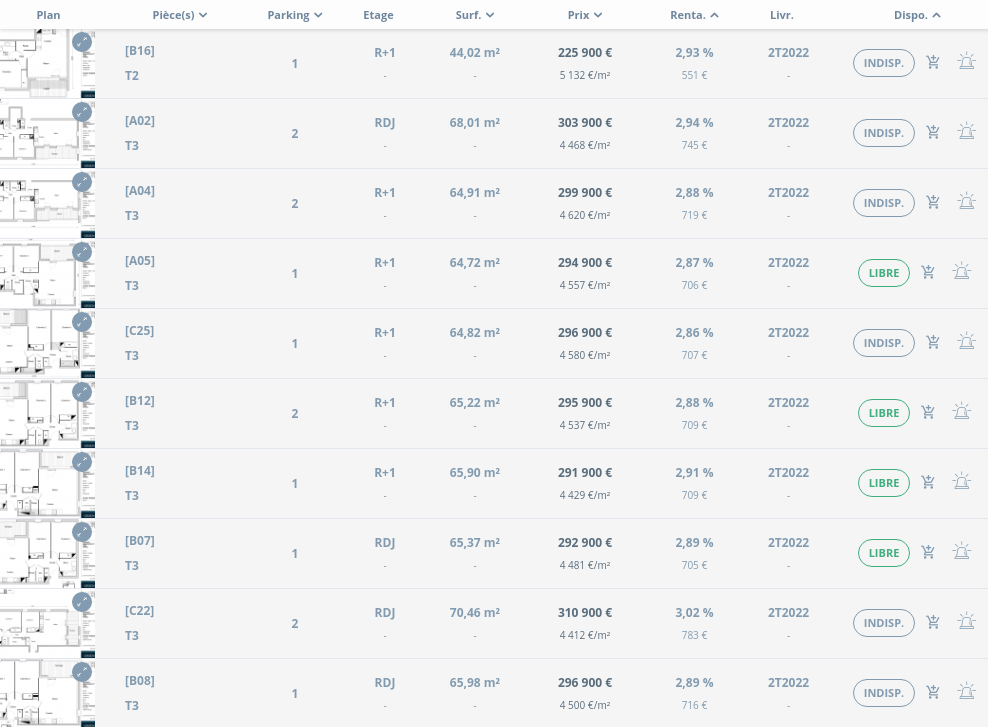Add lot B16 to the cart
This screenshot has width=988, height=727.
(933, 63)
